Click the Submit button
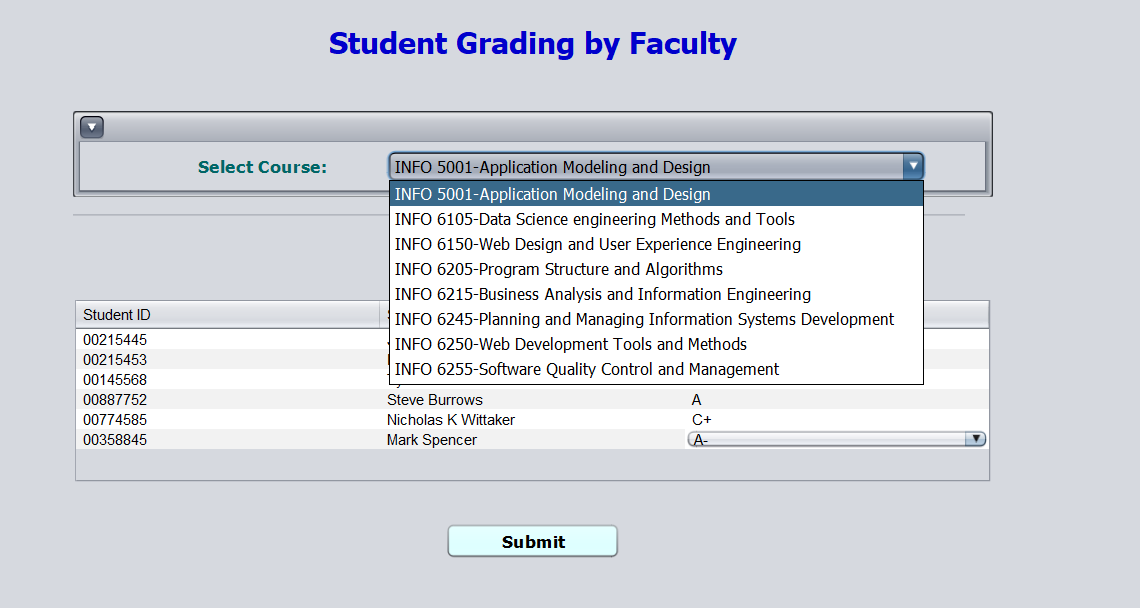Viewport: 1140px width, 608px height. [x=532, y=541]
